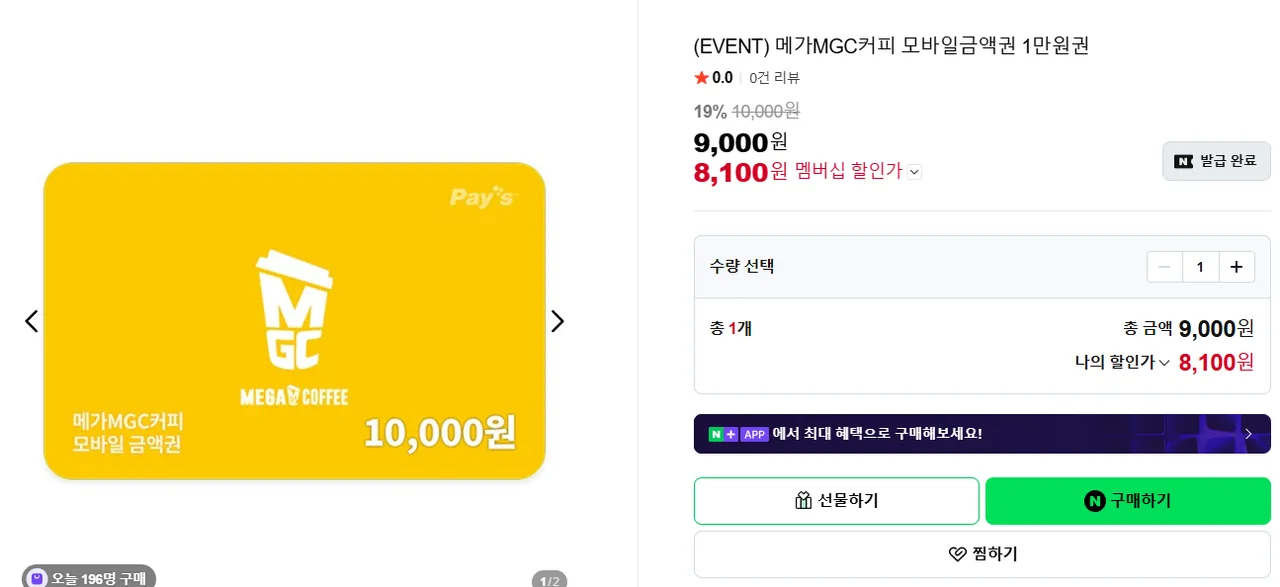
Task: Open the 0건 리뷰 reviews link
Action: click(x=774, y=78)
